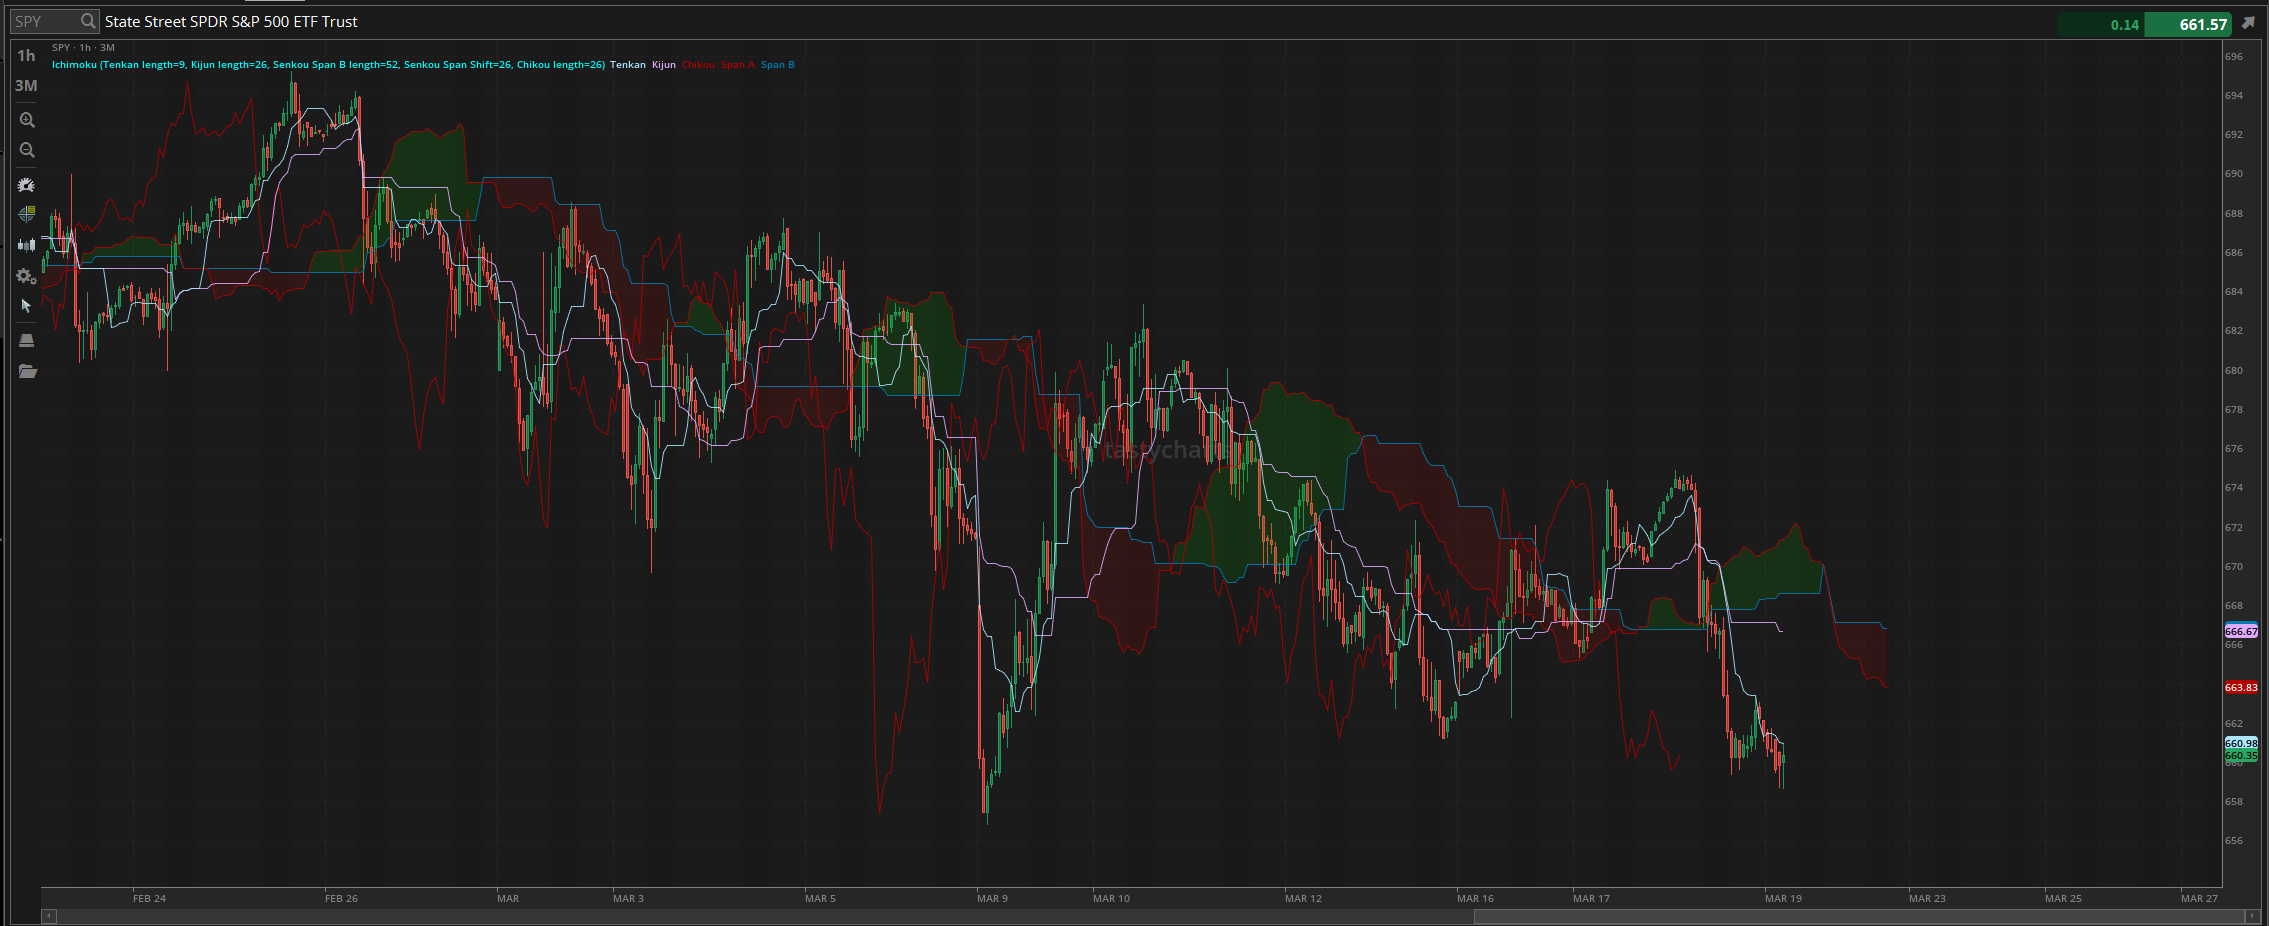Click the 680 price axis label
This screenshot has height=926, width=2269.
(x=2234, y=371)
